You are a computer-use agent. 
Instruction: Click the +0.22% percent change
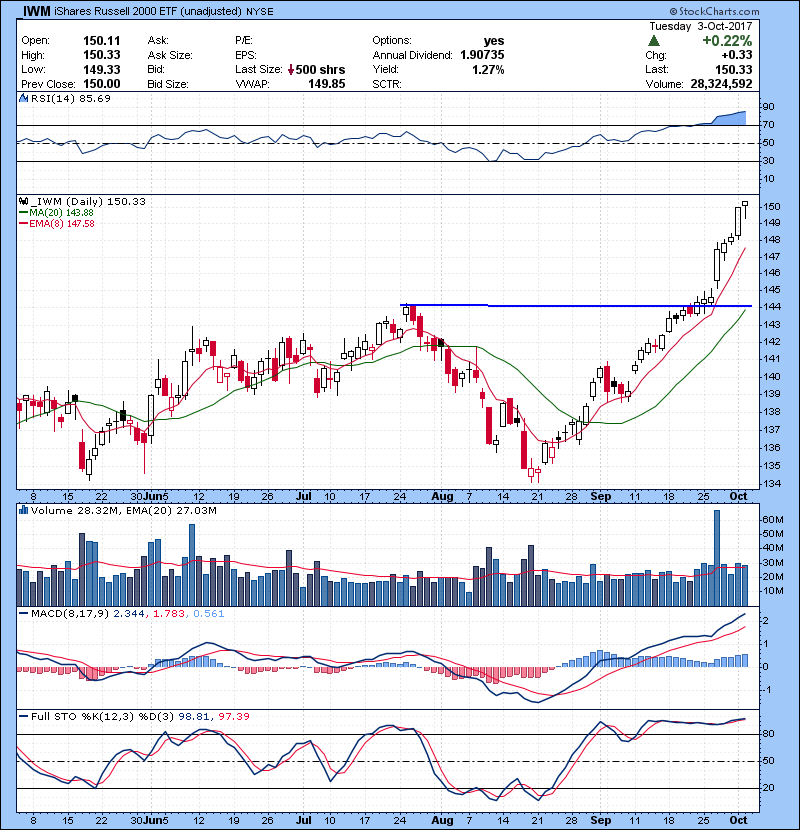point(727,41)
